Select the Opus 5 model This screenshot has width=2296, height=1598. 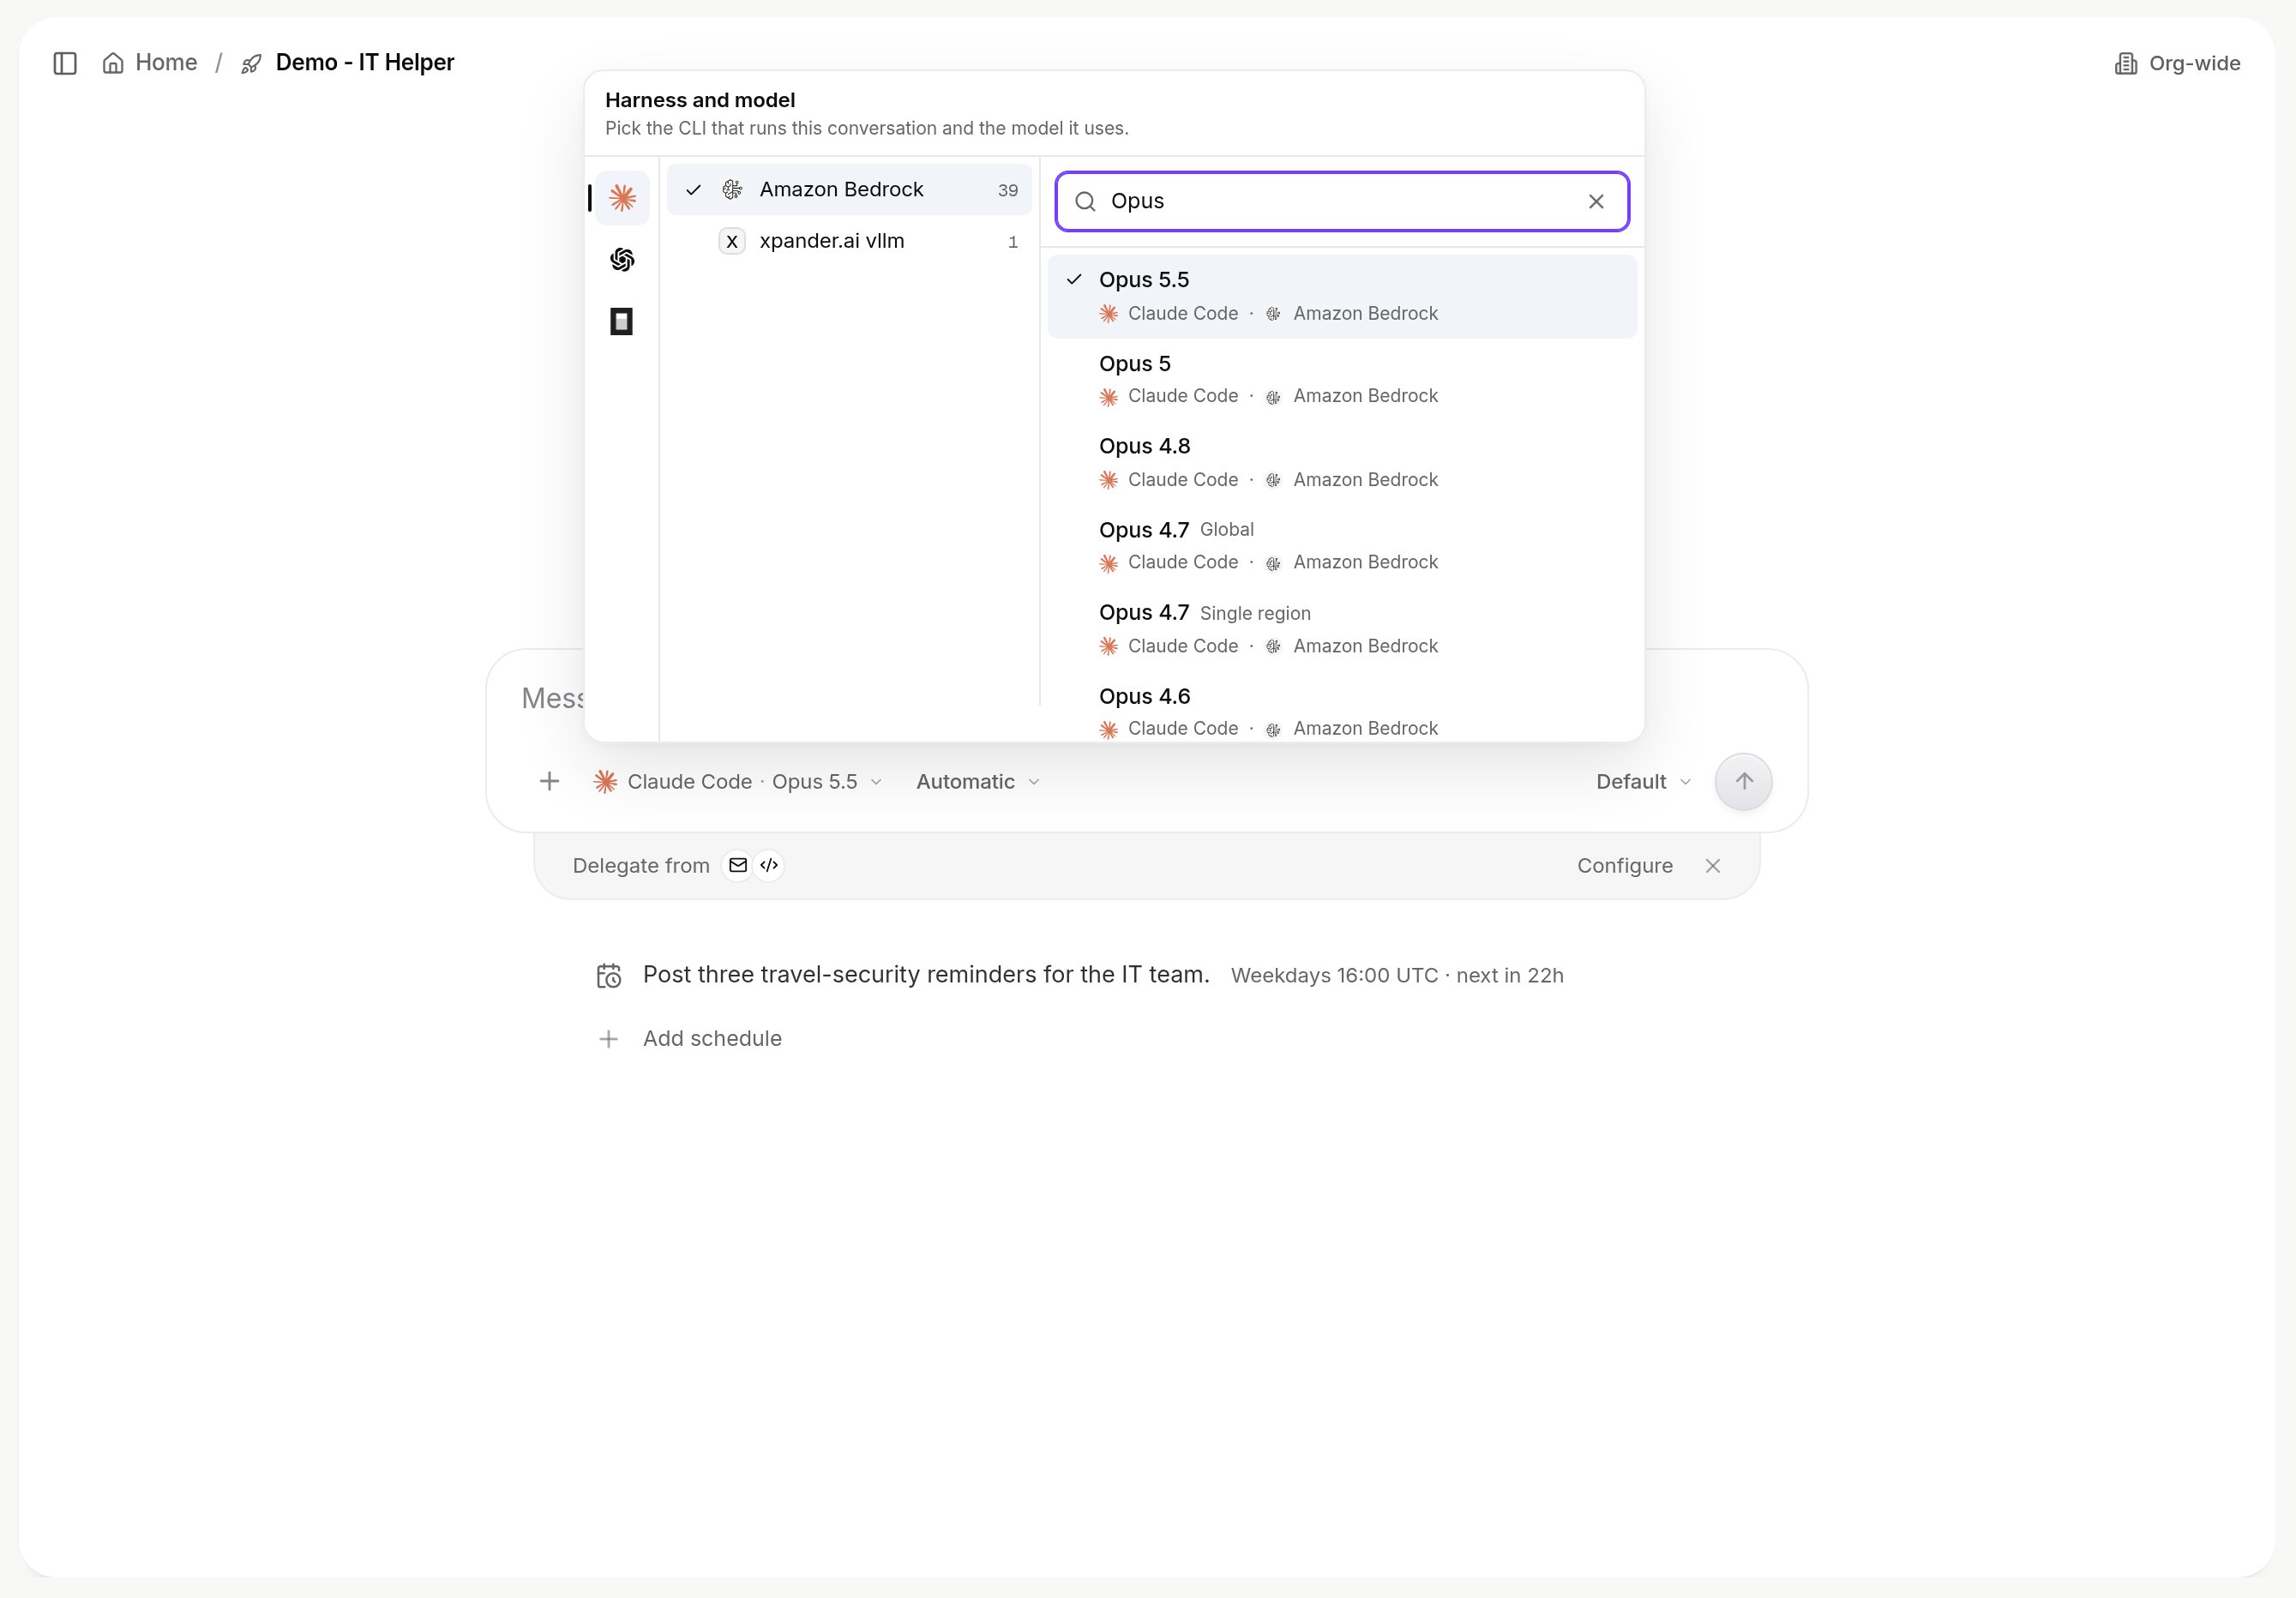1342,379
